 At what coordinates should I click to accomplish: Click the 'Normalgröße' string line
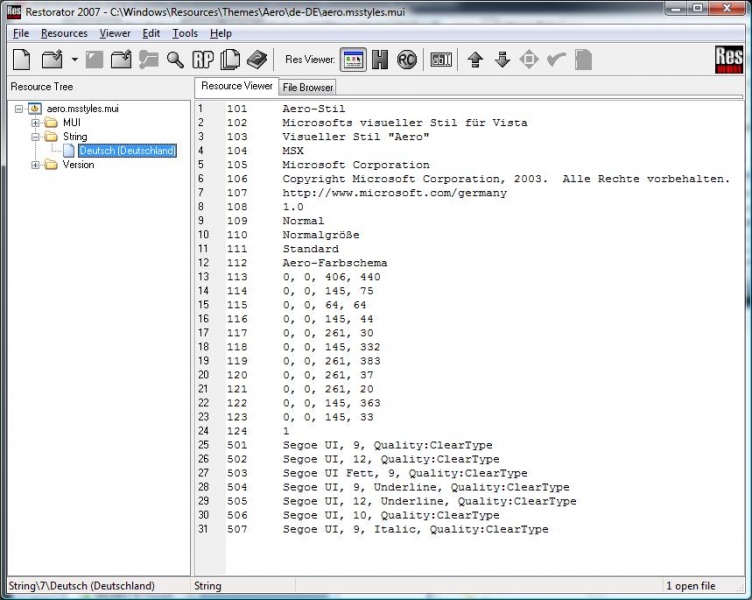321,235
